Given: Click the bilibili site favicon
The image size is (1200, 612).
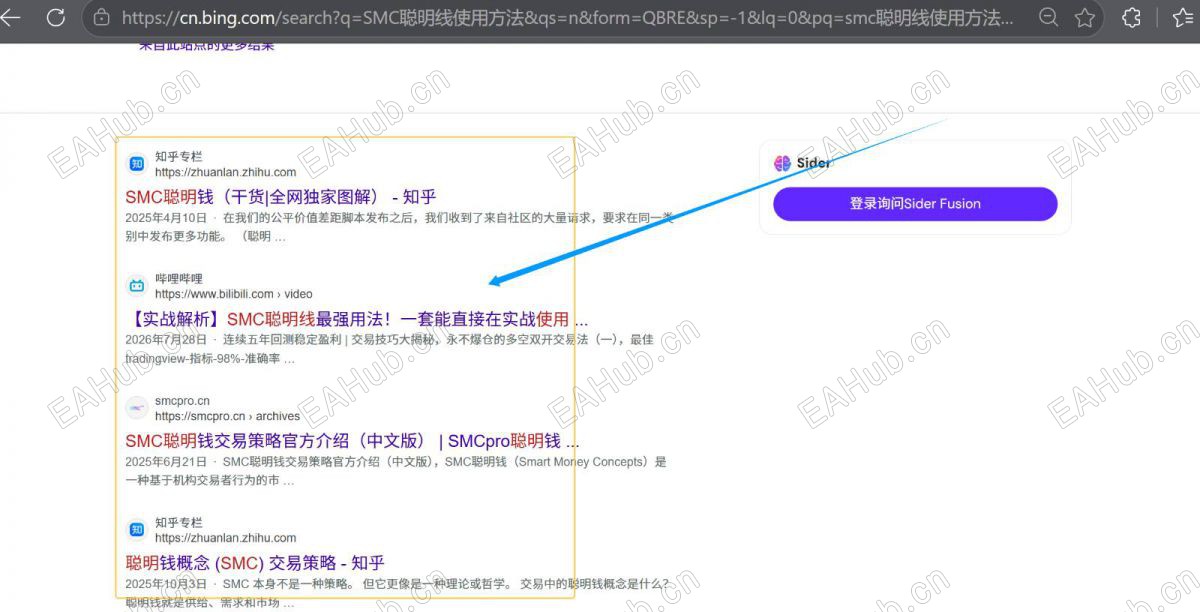Looking at the screenshot, I should (x=137, y=286).
